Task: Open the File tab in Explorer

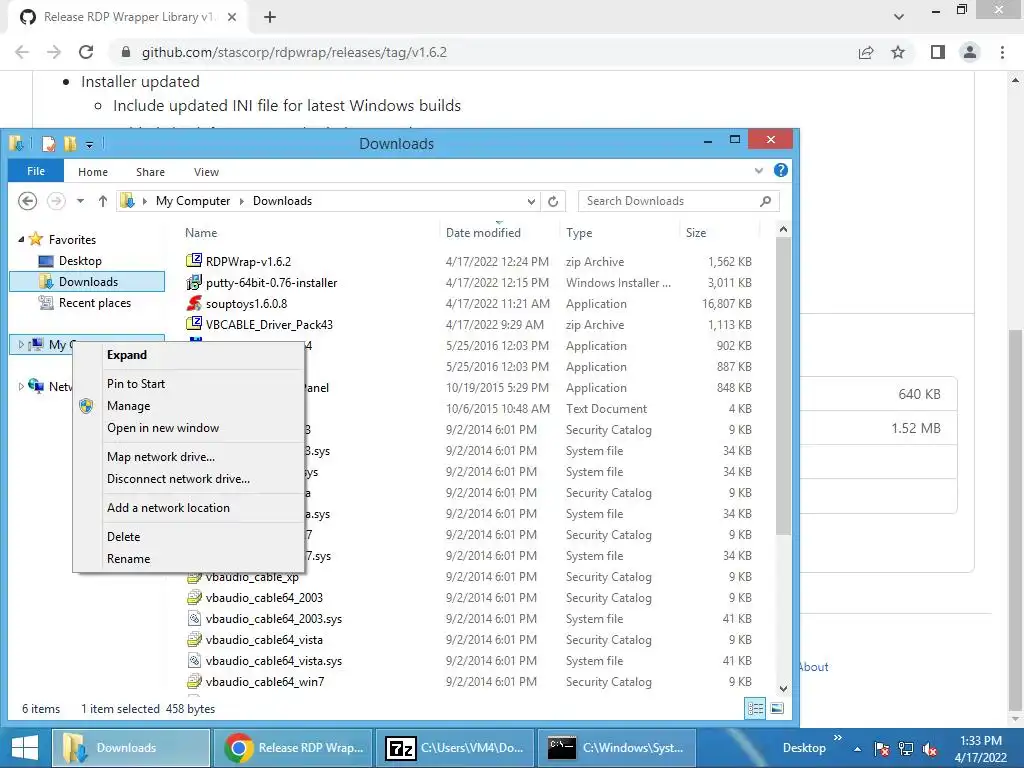Action: point(36,171)
